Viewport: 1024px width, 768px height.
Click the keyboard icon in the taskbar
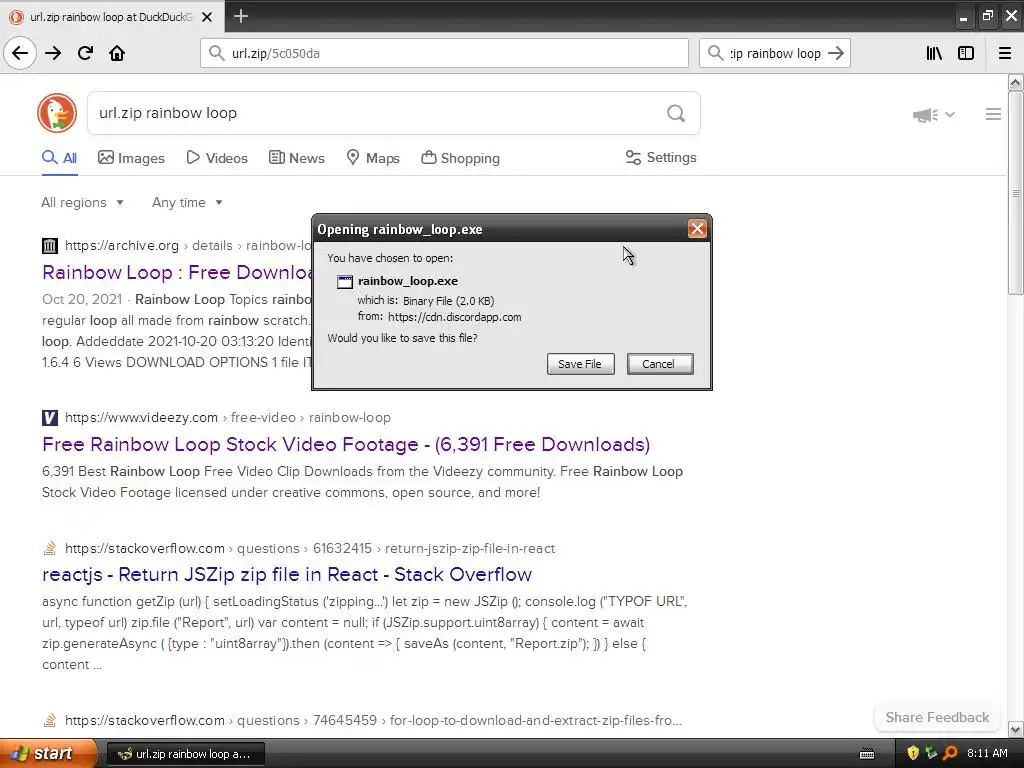(867, 754)
